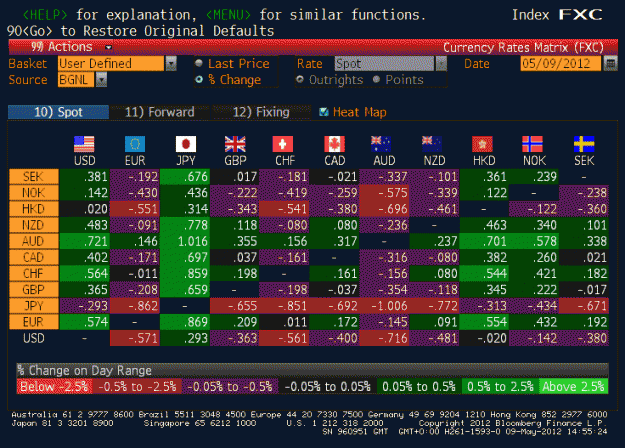Click the -0.5% to -2.5% legend swatch

coord(137,386)
